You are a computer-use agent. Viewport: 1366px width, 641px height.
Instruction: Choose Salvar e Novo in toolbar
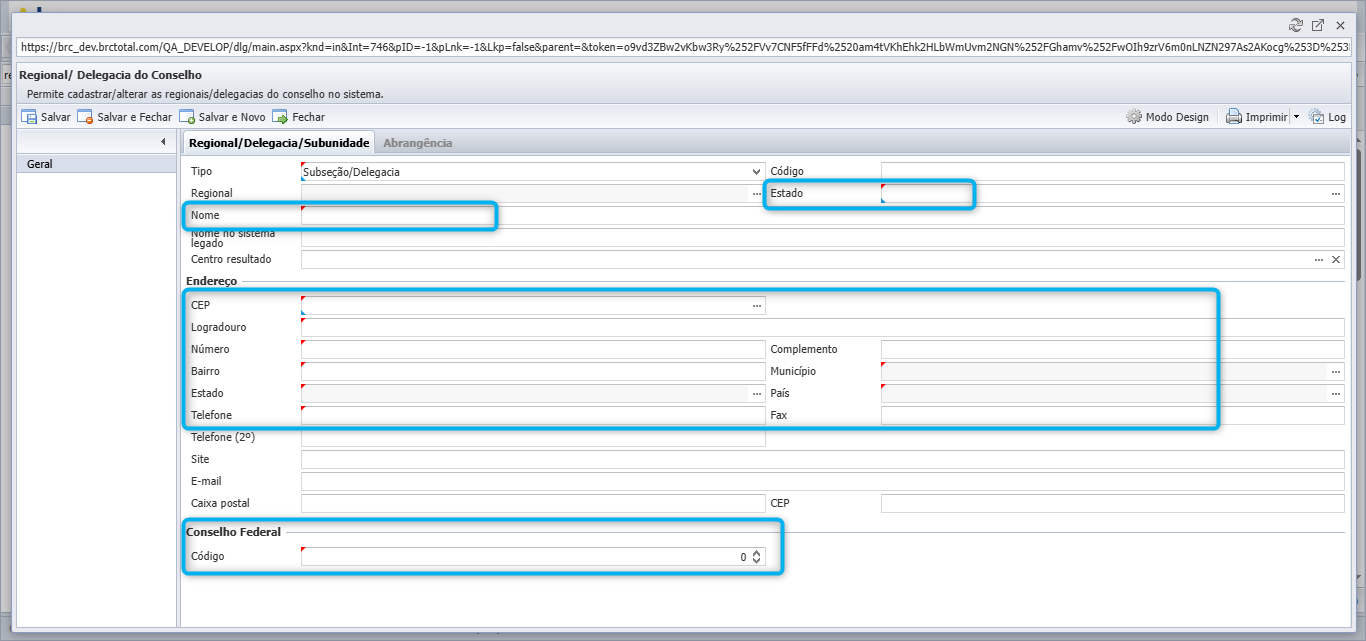coord(222,117)
